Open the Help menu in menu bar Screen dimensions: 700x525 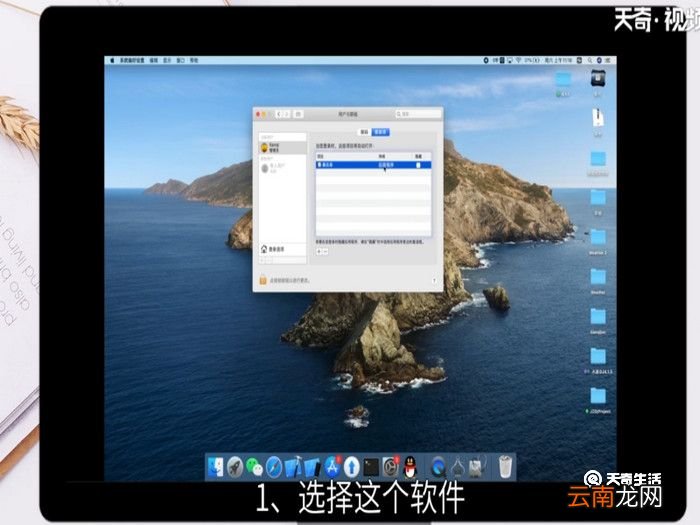point(194,60)
